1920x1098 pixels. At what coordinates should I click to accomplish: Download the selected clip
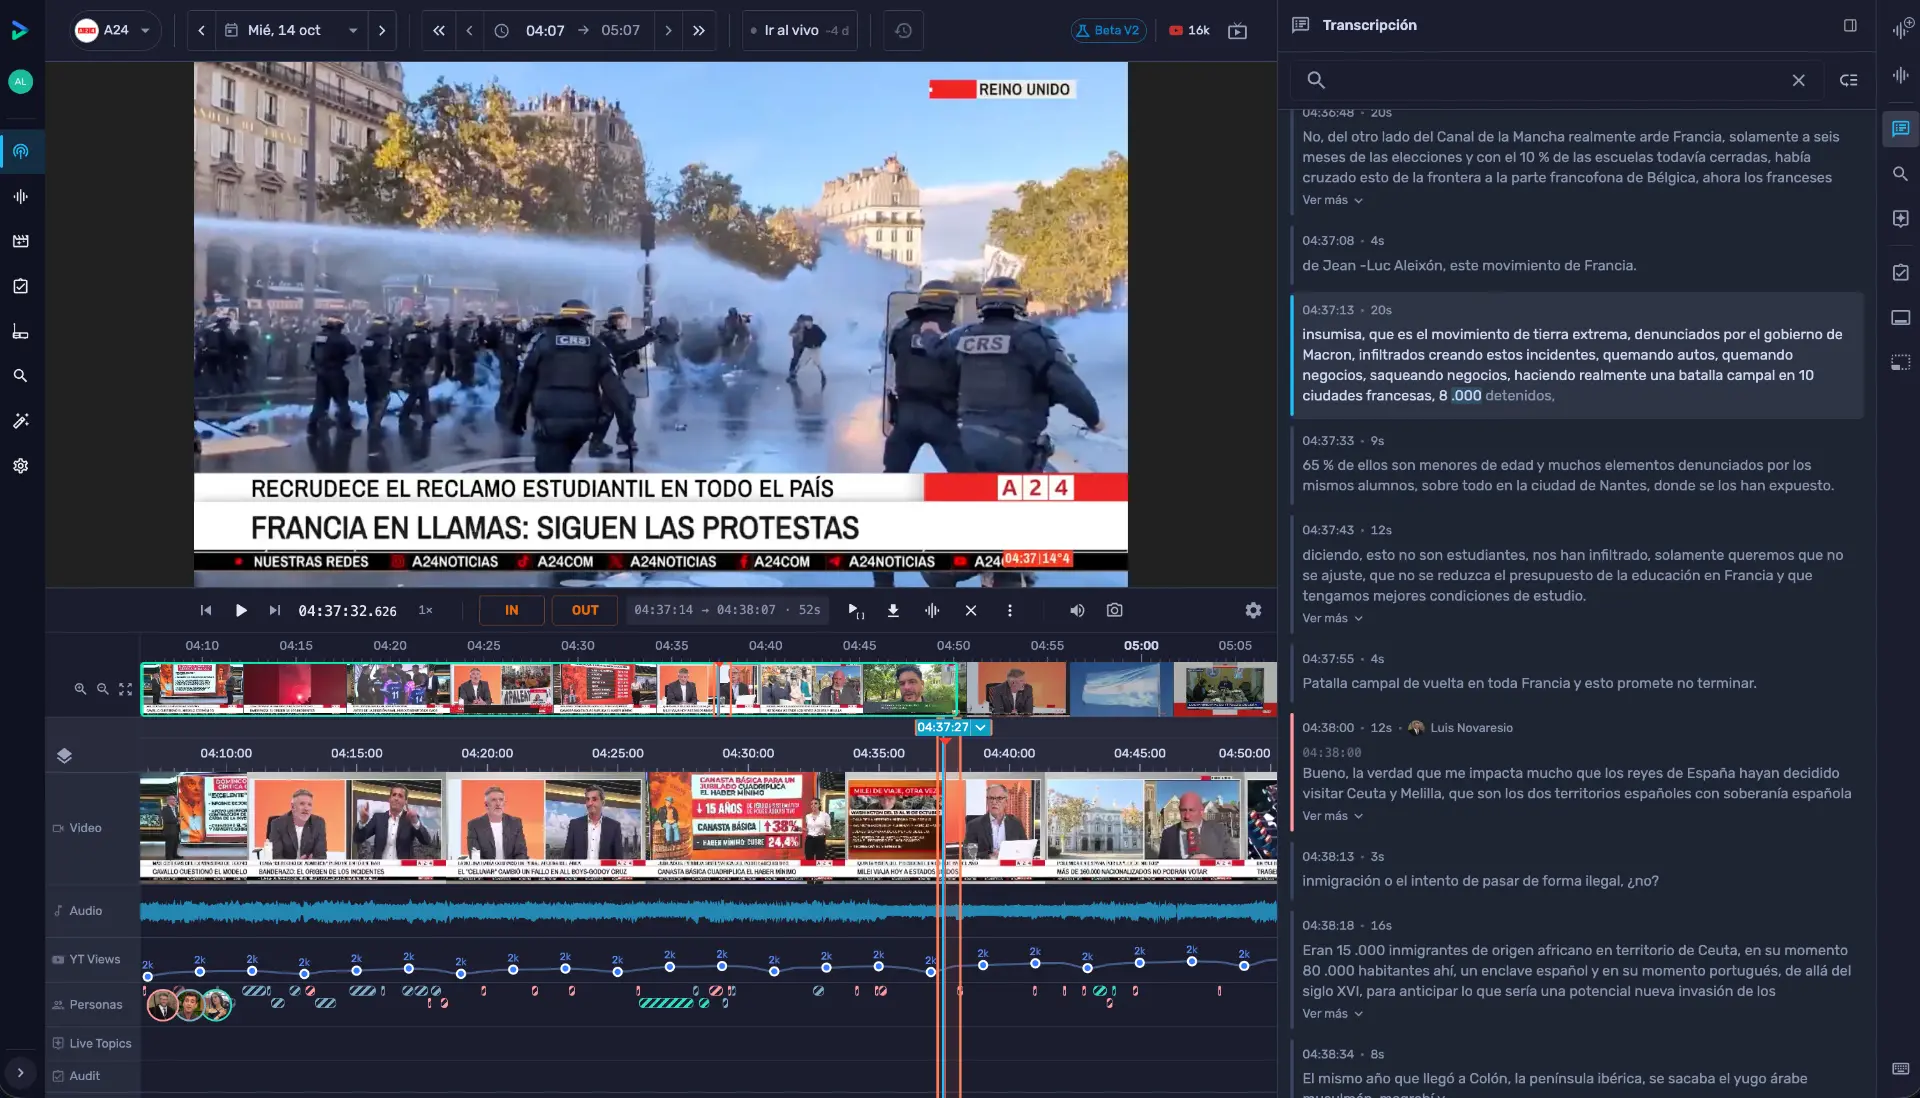click(x=893, y=610)
